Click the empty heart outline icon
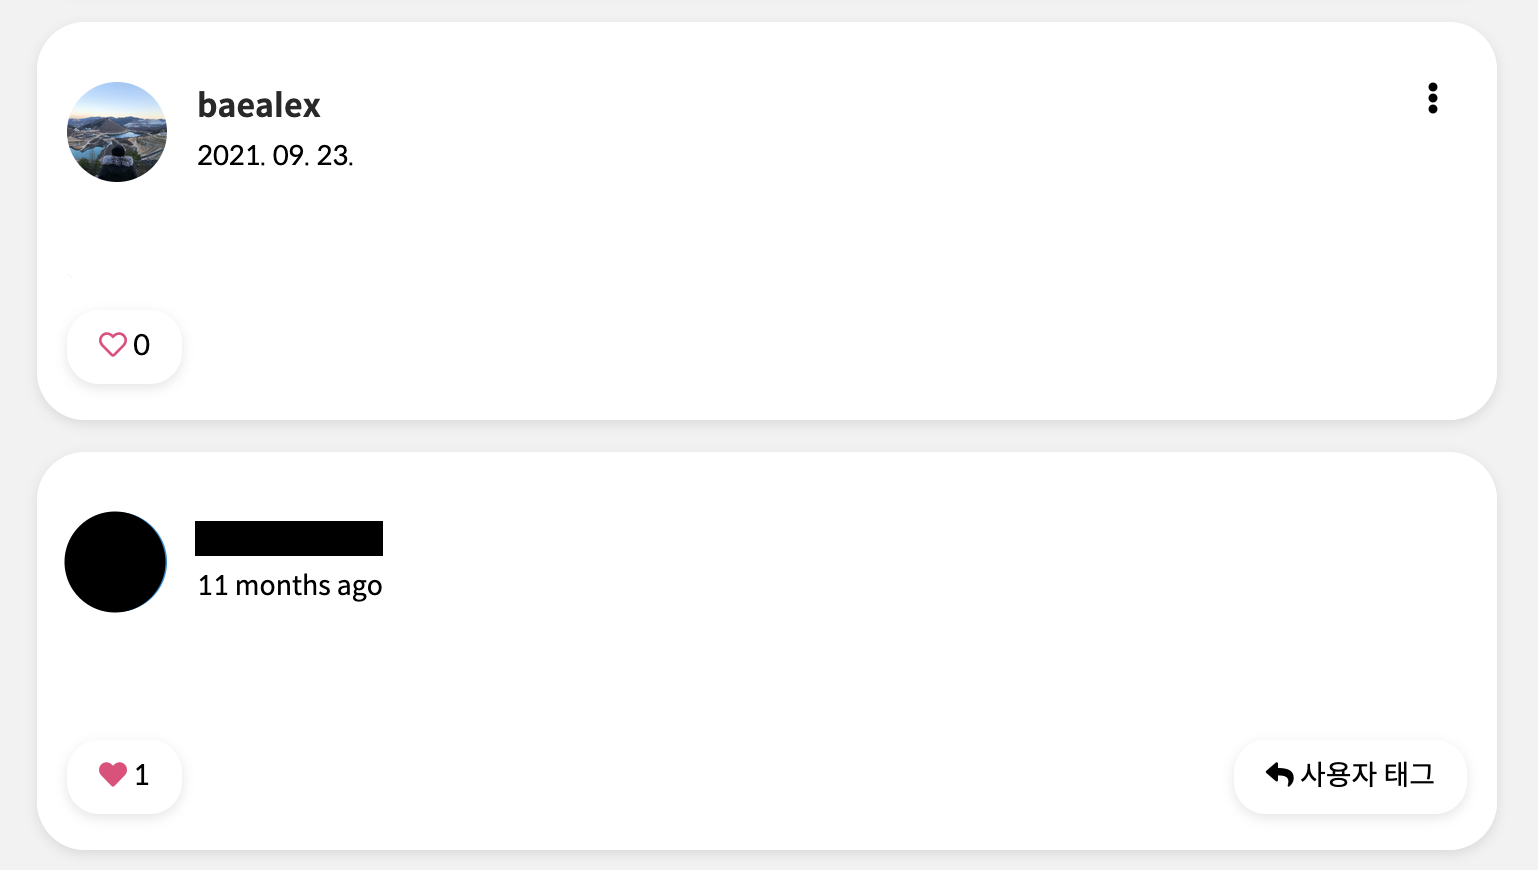The height and width of the screenshot is (870, 1538). (x=112, y=345)
